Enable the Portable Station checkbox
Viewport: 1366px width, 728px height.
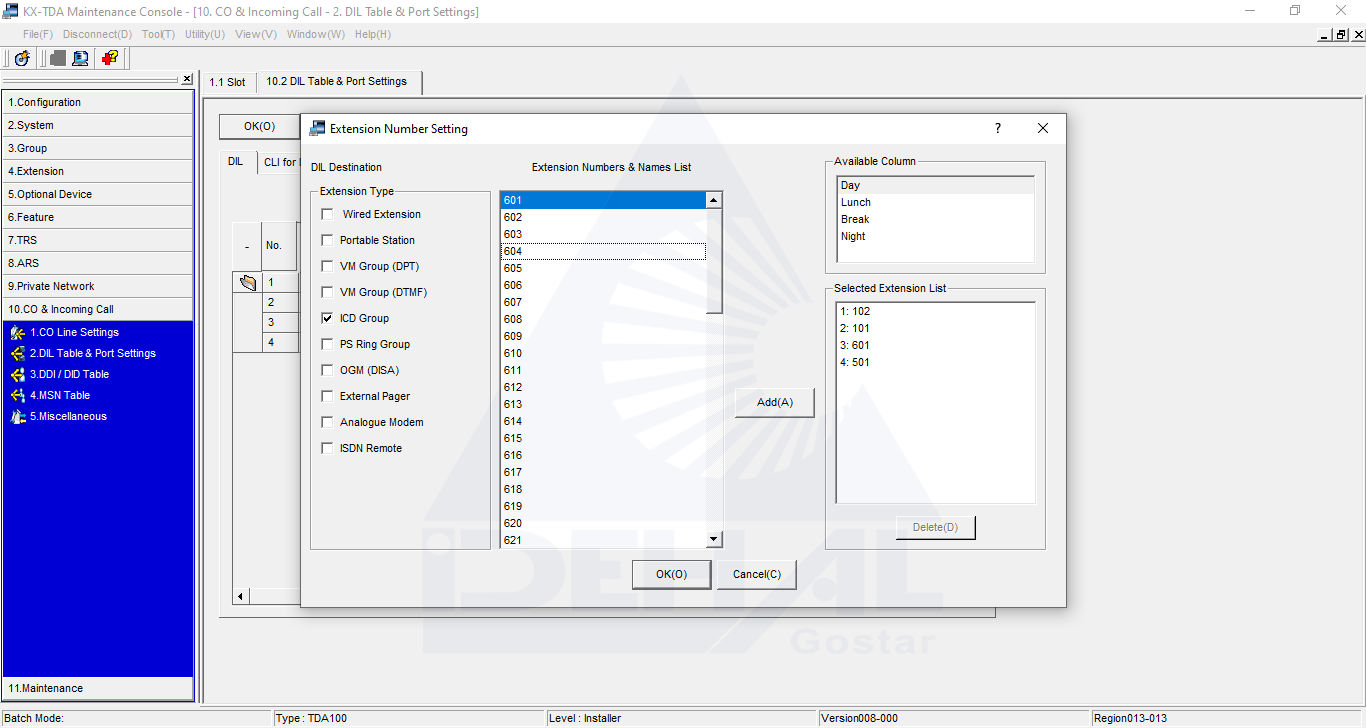[x=327, y=240]
